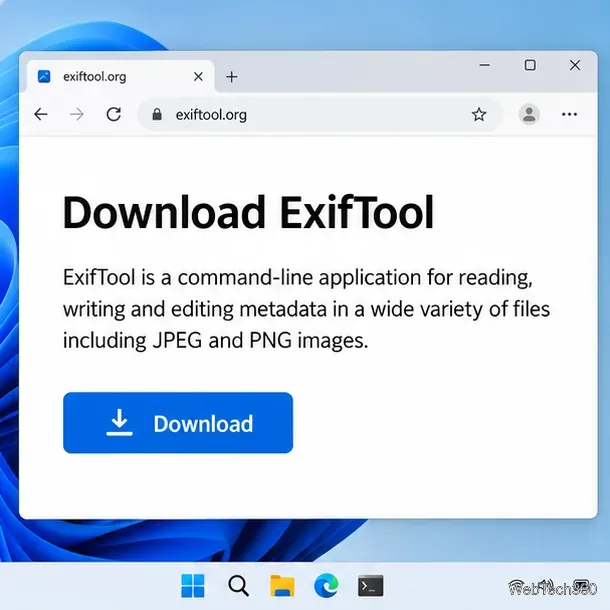Close the browser window
610x610 pixels.
point(575,65)
